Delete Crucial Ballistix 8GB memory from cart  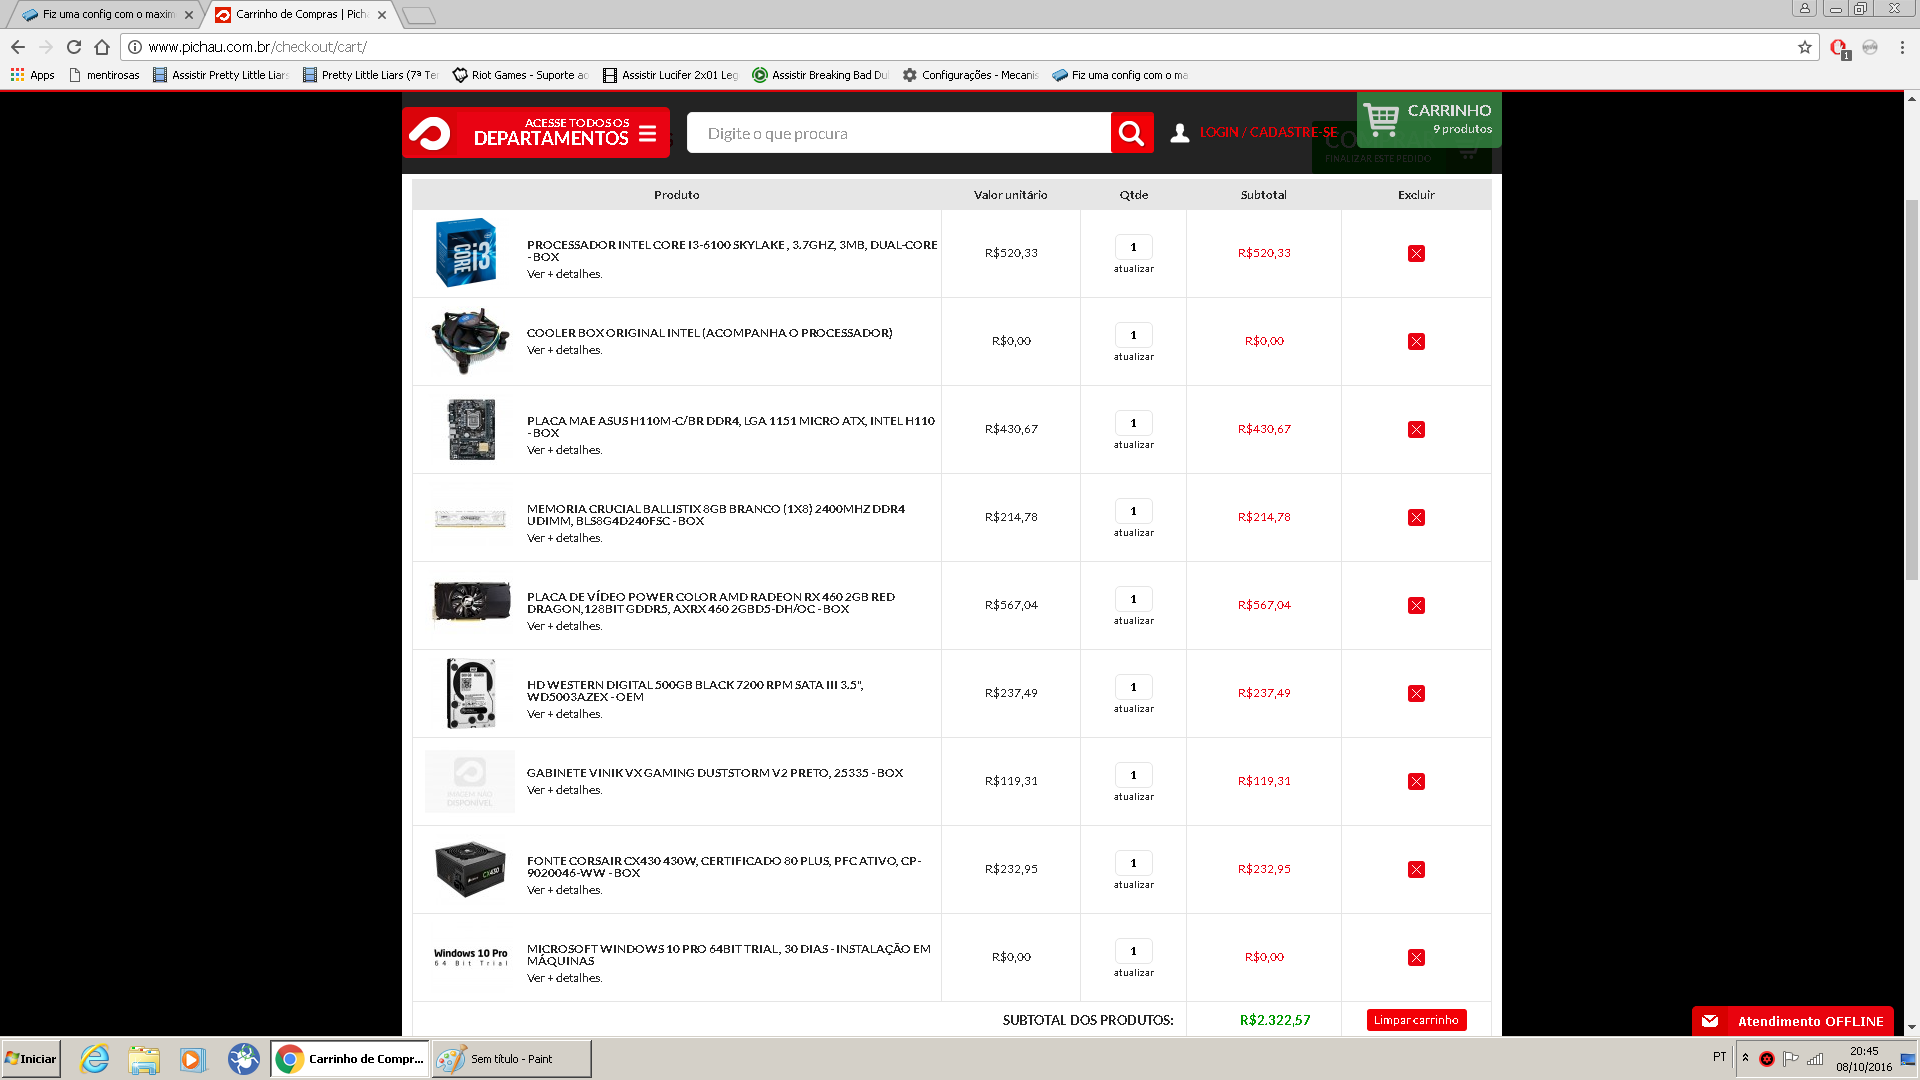click(x=1416, y=517)
